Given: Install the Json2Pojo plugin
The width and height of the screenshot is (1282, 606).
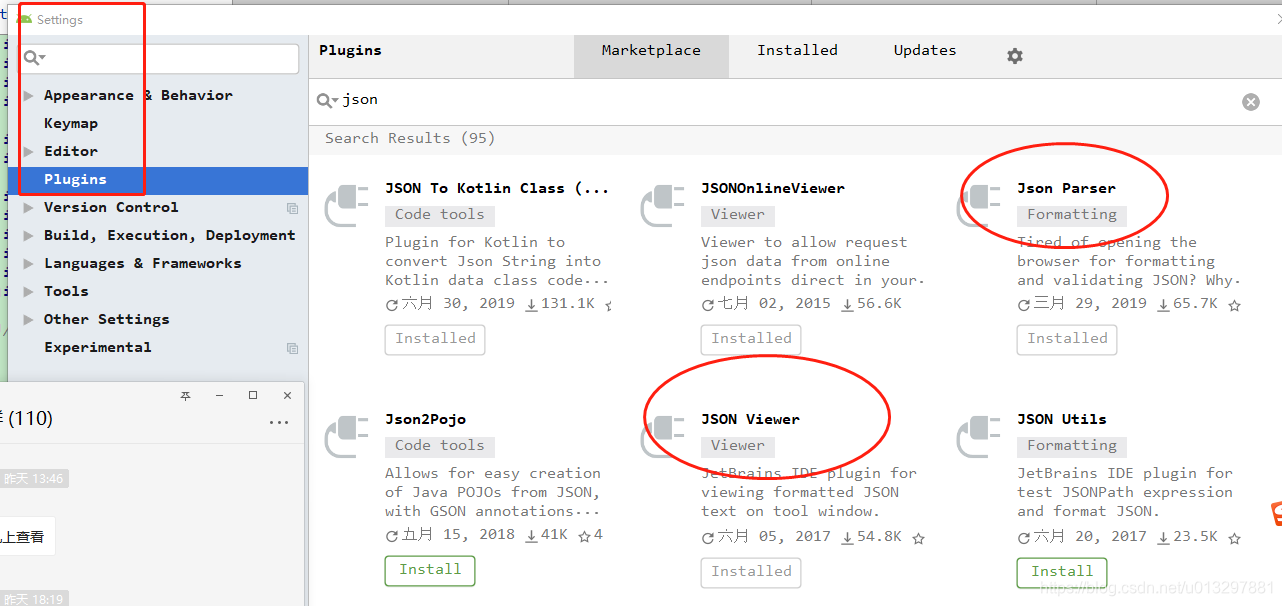Looking at the screenshot, I should 430,570.
